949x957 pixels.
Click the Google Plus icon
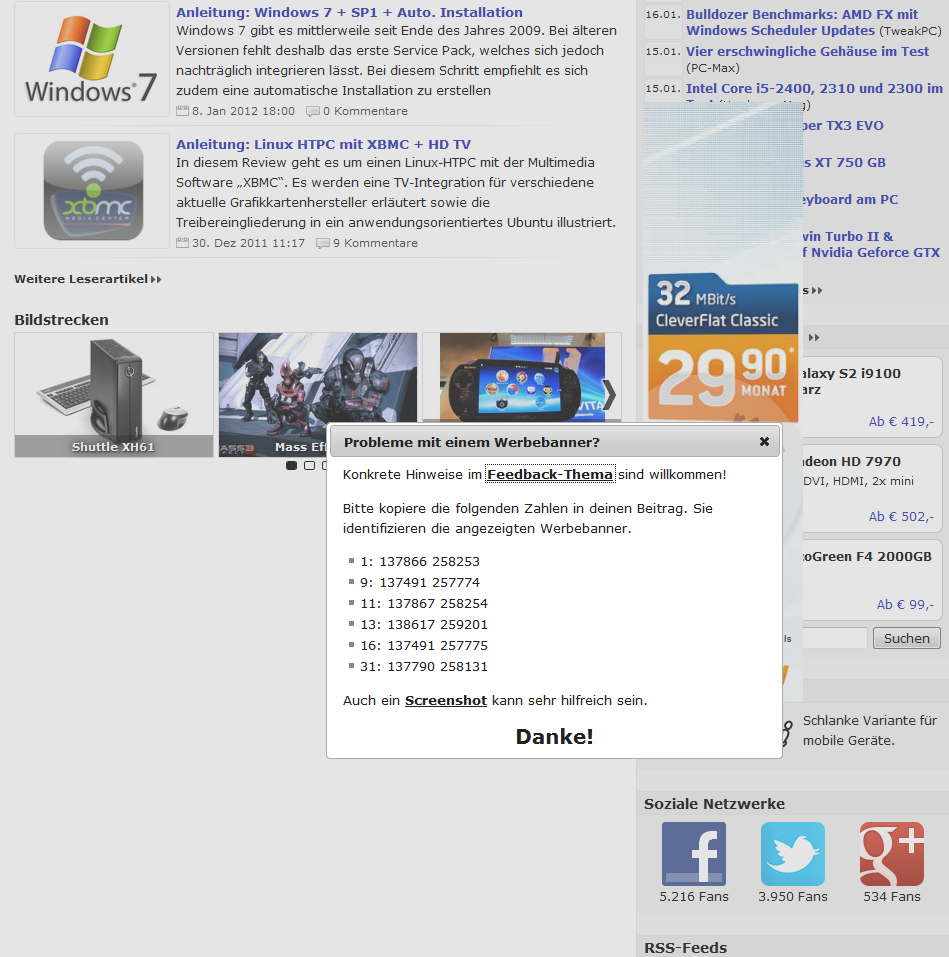point(892,853)
